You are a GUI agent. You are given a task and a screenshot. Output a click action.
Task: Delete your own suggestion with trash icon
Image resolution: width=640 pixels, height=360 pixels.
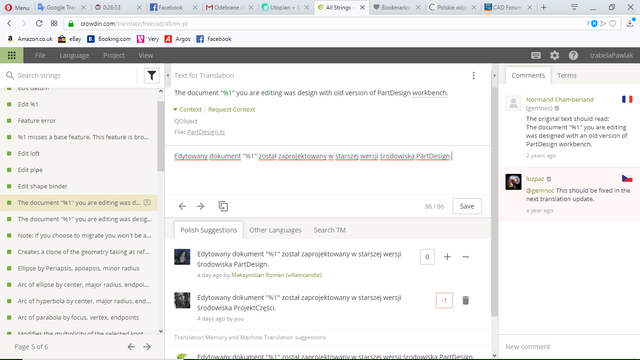465,300
